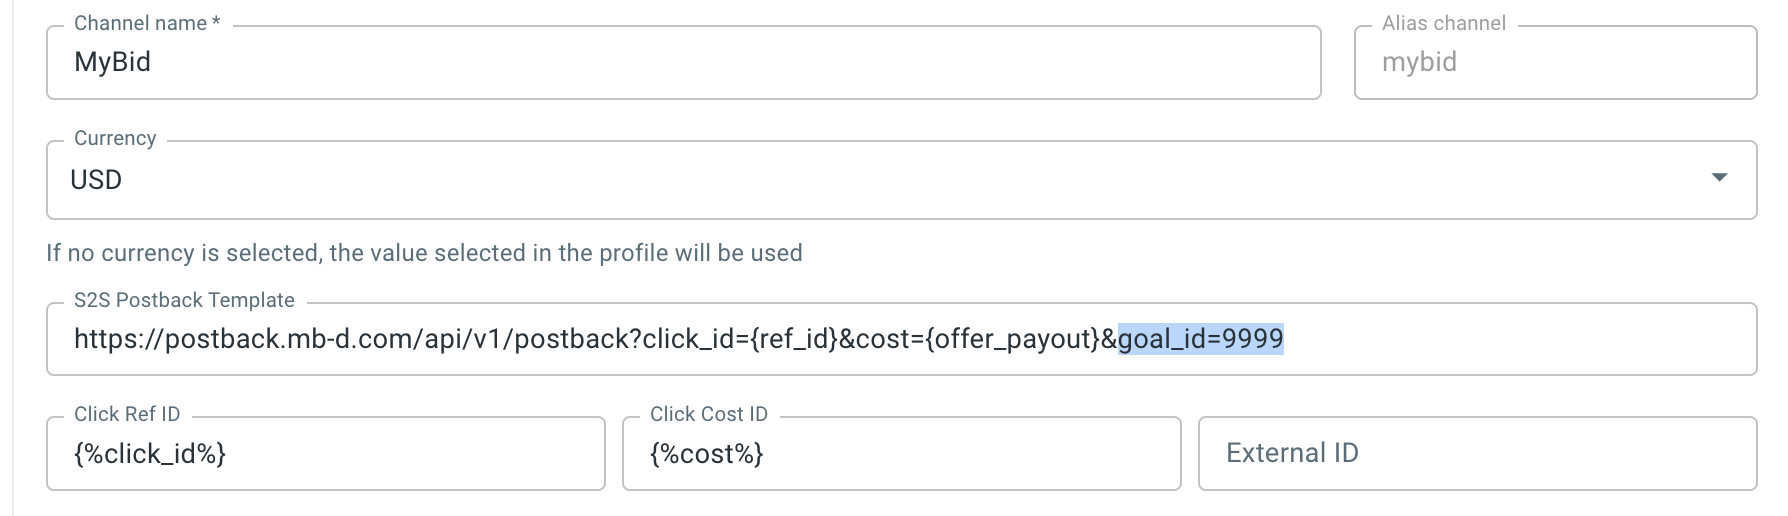
Task: Click the Currency field label
Action: coord(115,138)
